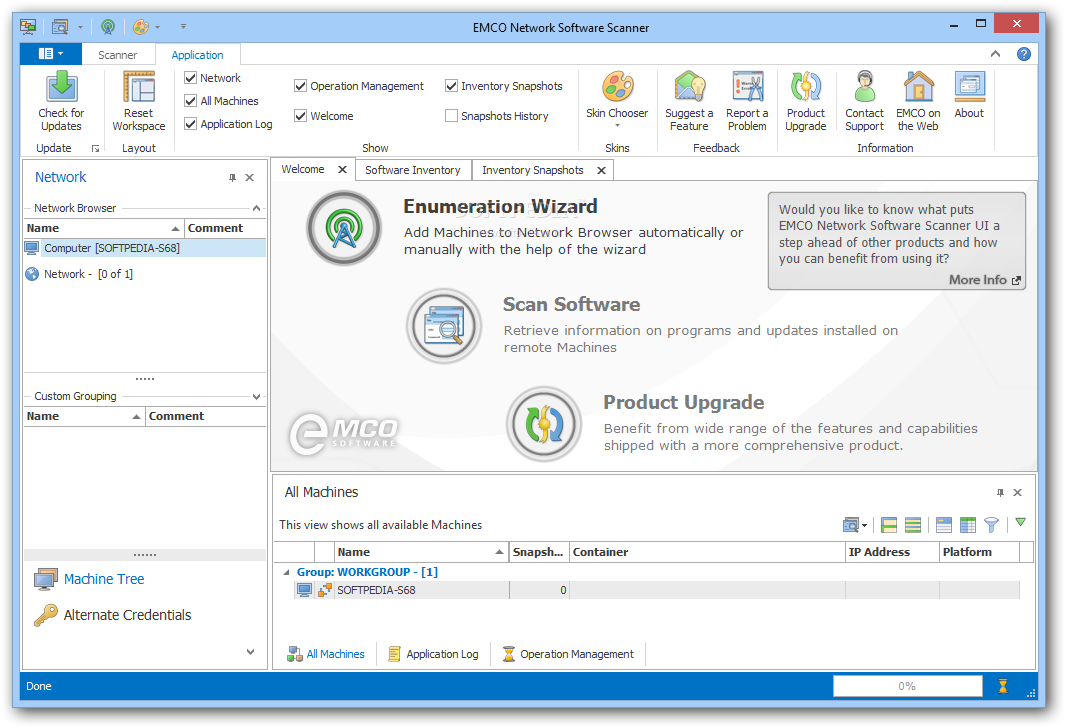Viewport: 1066px width, 728px height.
Task: Close the Network panel
Action: click(250, 177)
